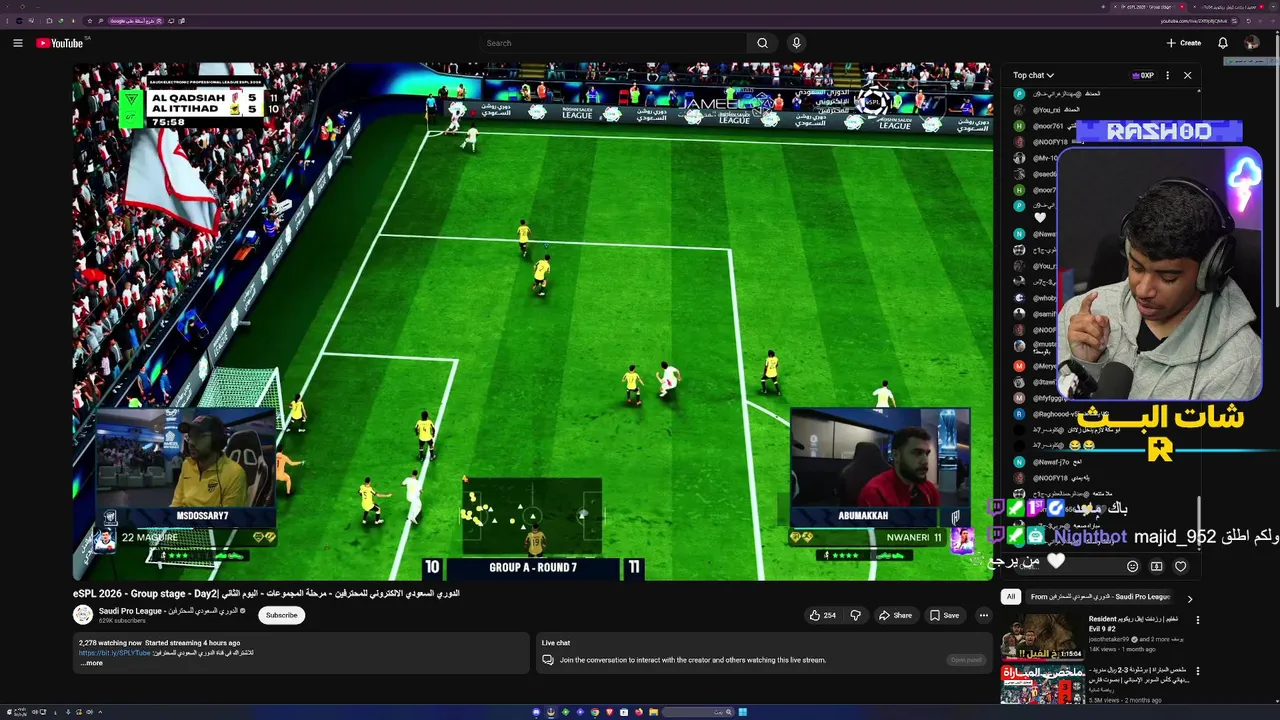Click the 0XP points badge in chat
The height and width of the screenshot is (720, 1280).
click(1143, 75)
